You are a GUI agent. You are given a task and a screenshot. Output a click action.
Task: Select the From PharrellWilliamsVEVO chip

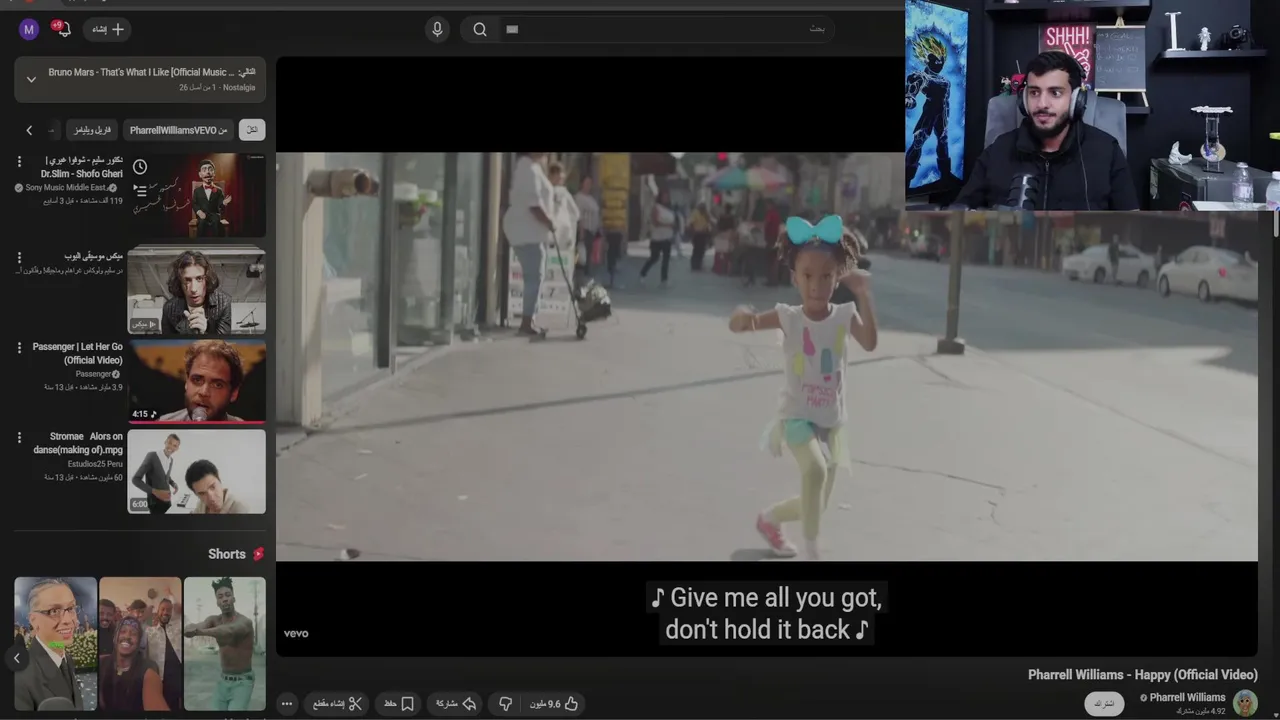(179, 130)
